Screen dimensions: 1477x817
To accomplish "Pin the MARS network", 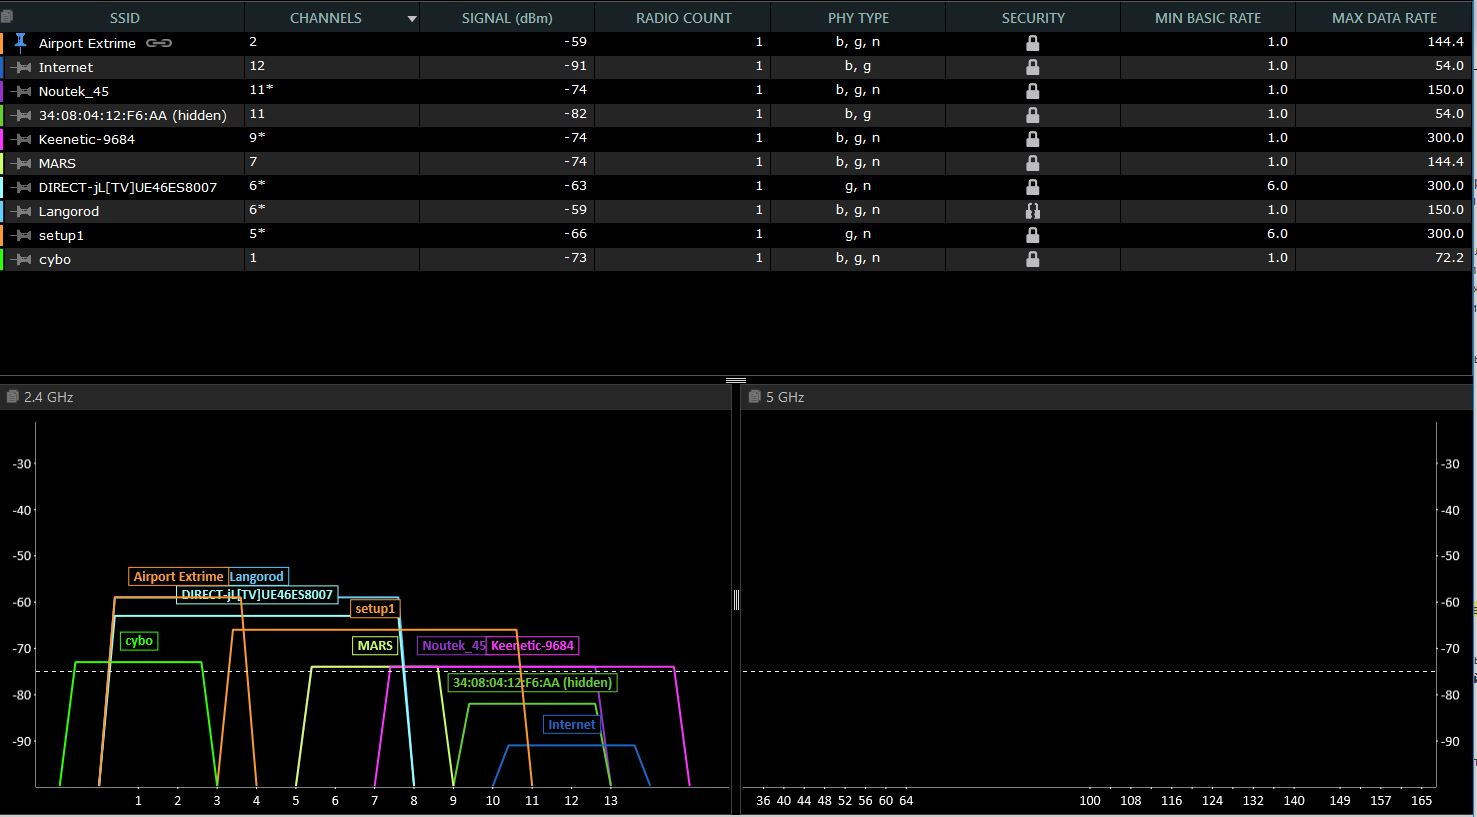I will [x=21, y=163].
